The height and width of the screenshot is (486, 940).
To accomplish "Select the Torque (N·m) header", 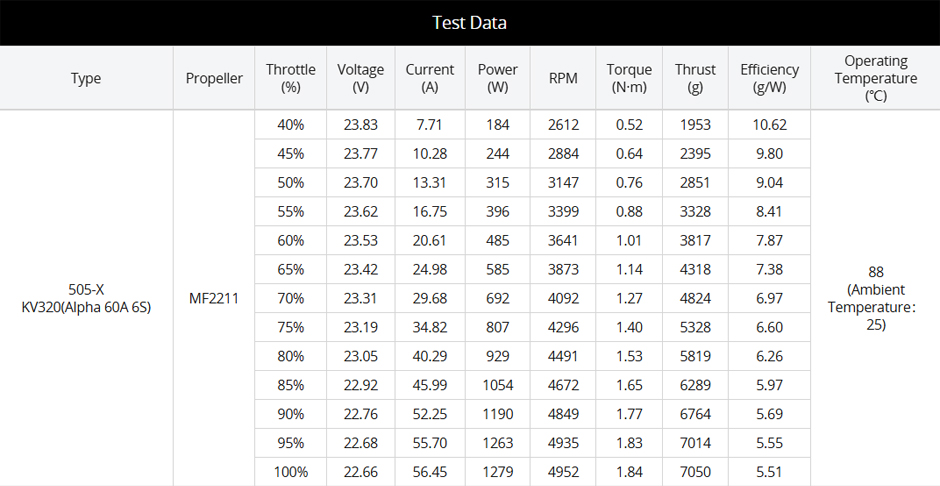I will [x=629, y=78].
